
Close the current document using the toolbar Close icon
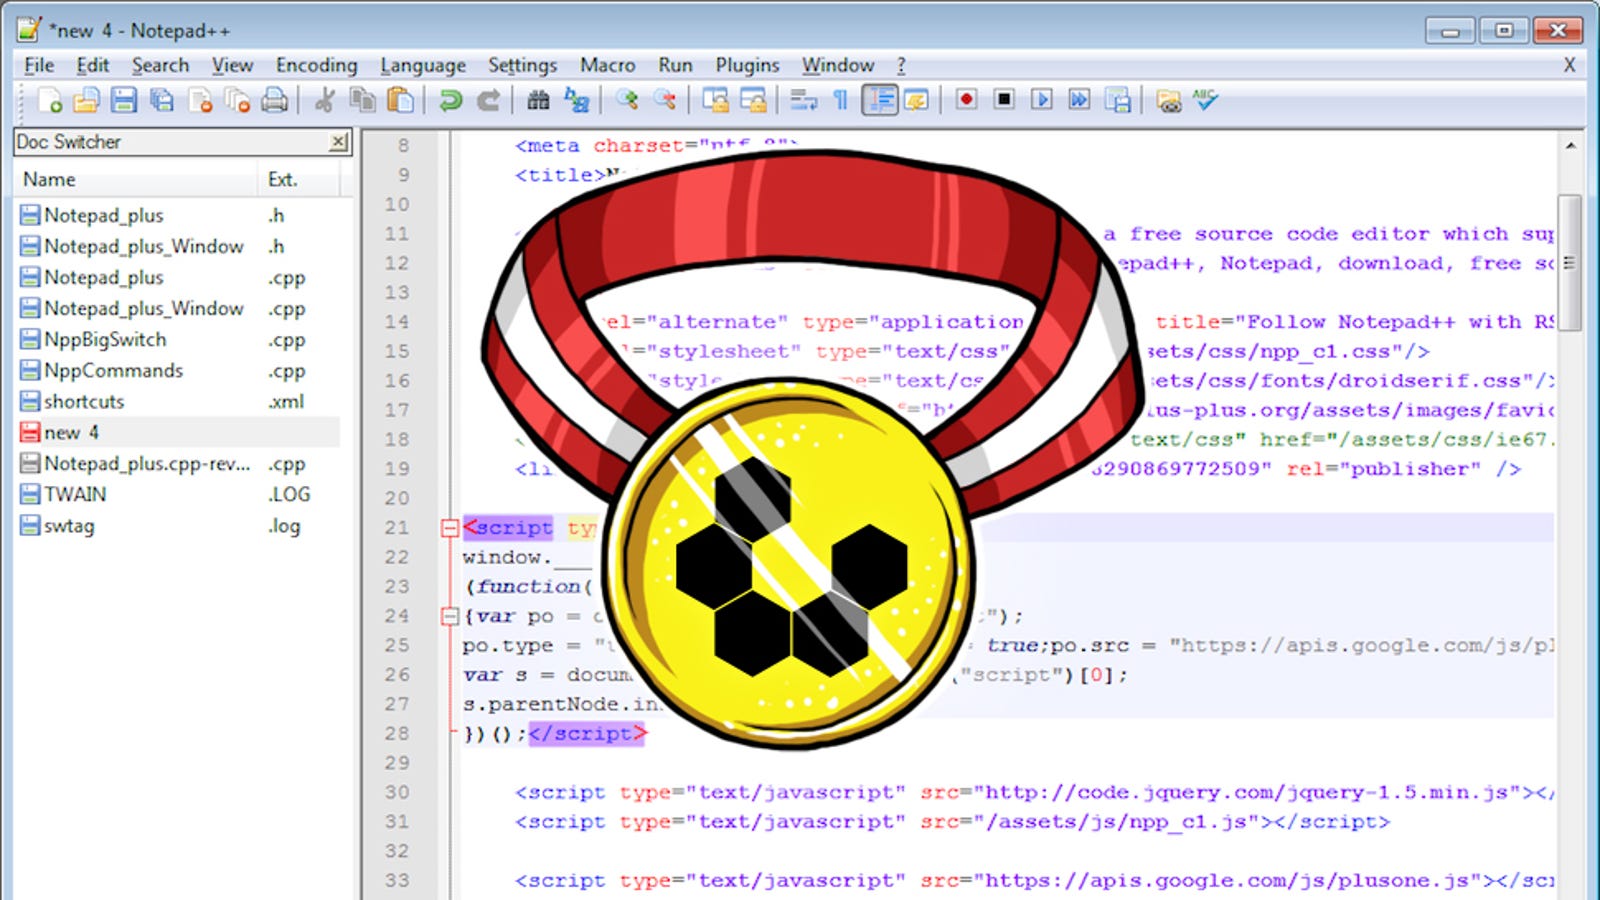(200, 100)
